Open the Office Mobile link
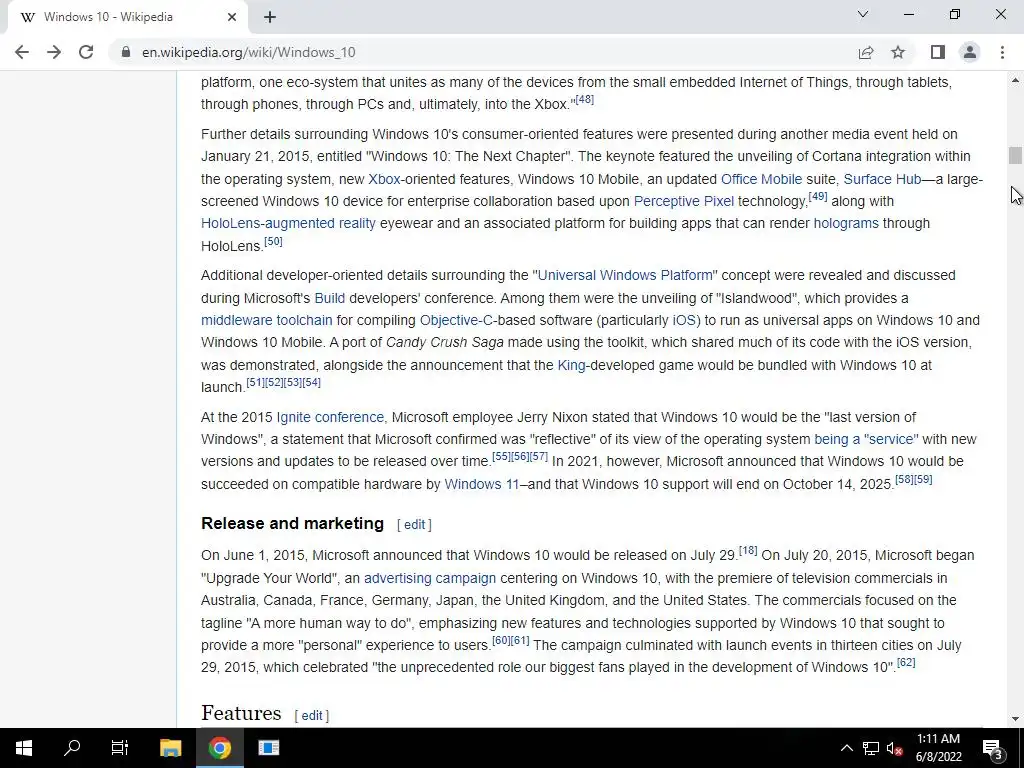The height and width of the screenshot is (768, 1024). 761,179
